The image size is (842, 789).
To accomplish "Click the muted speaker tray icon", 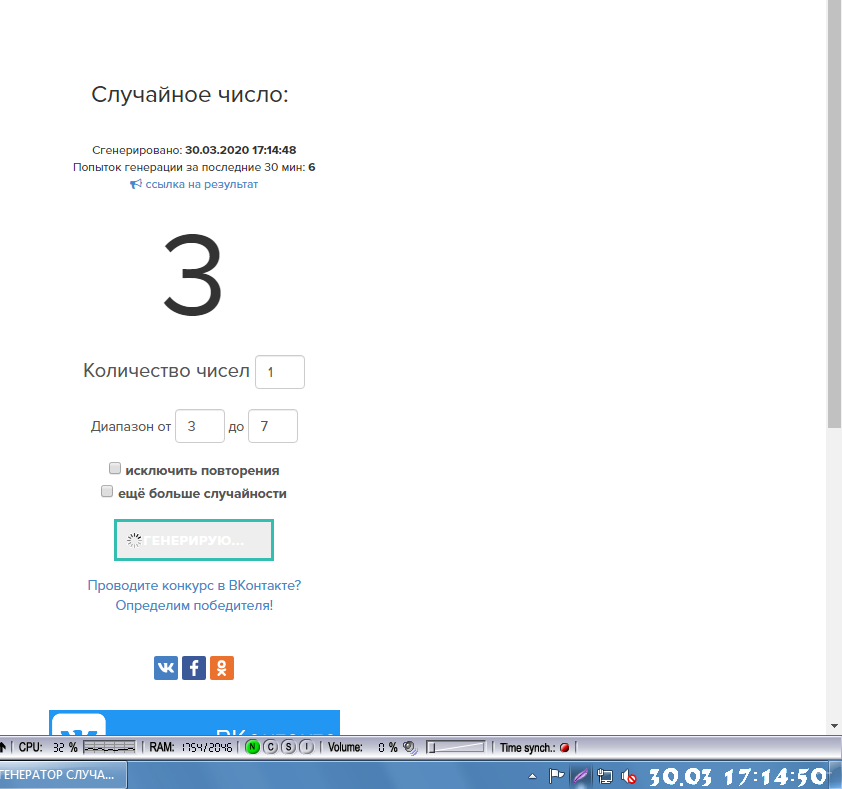I will tap(629, 776).
